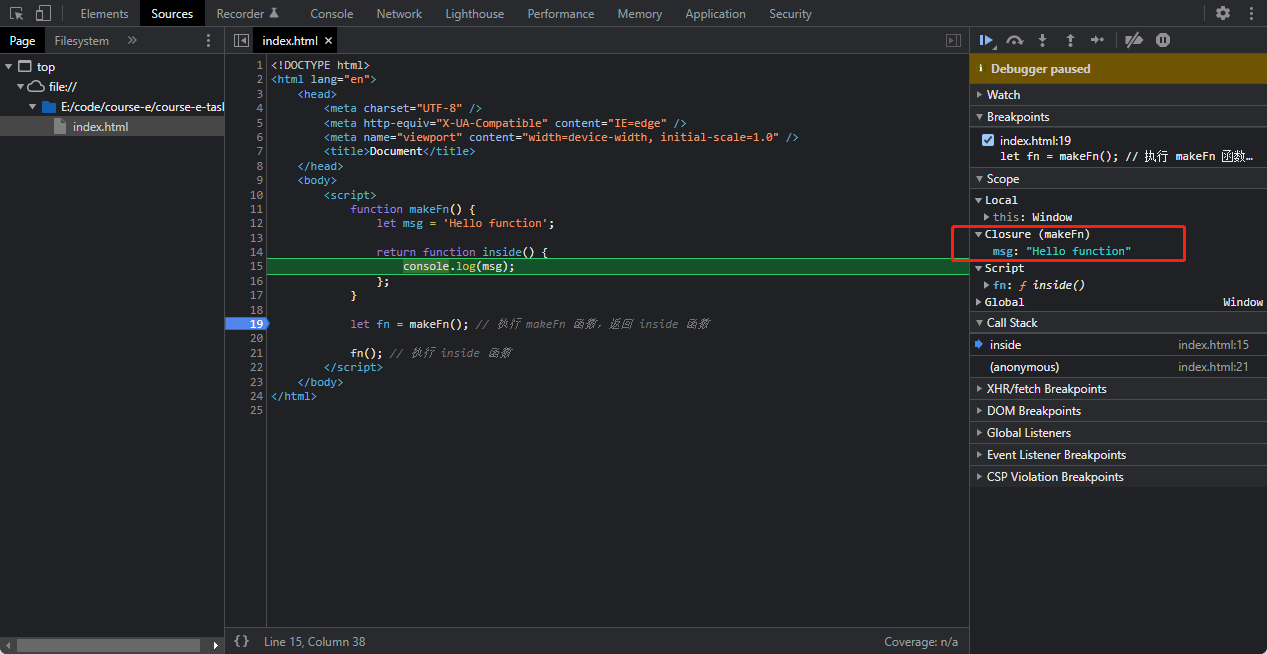Click the navigator horizontal scrollbar

(x=108, y=646)
